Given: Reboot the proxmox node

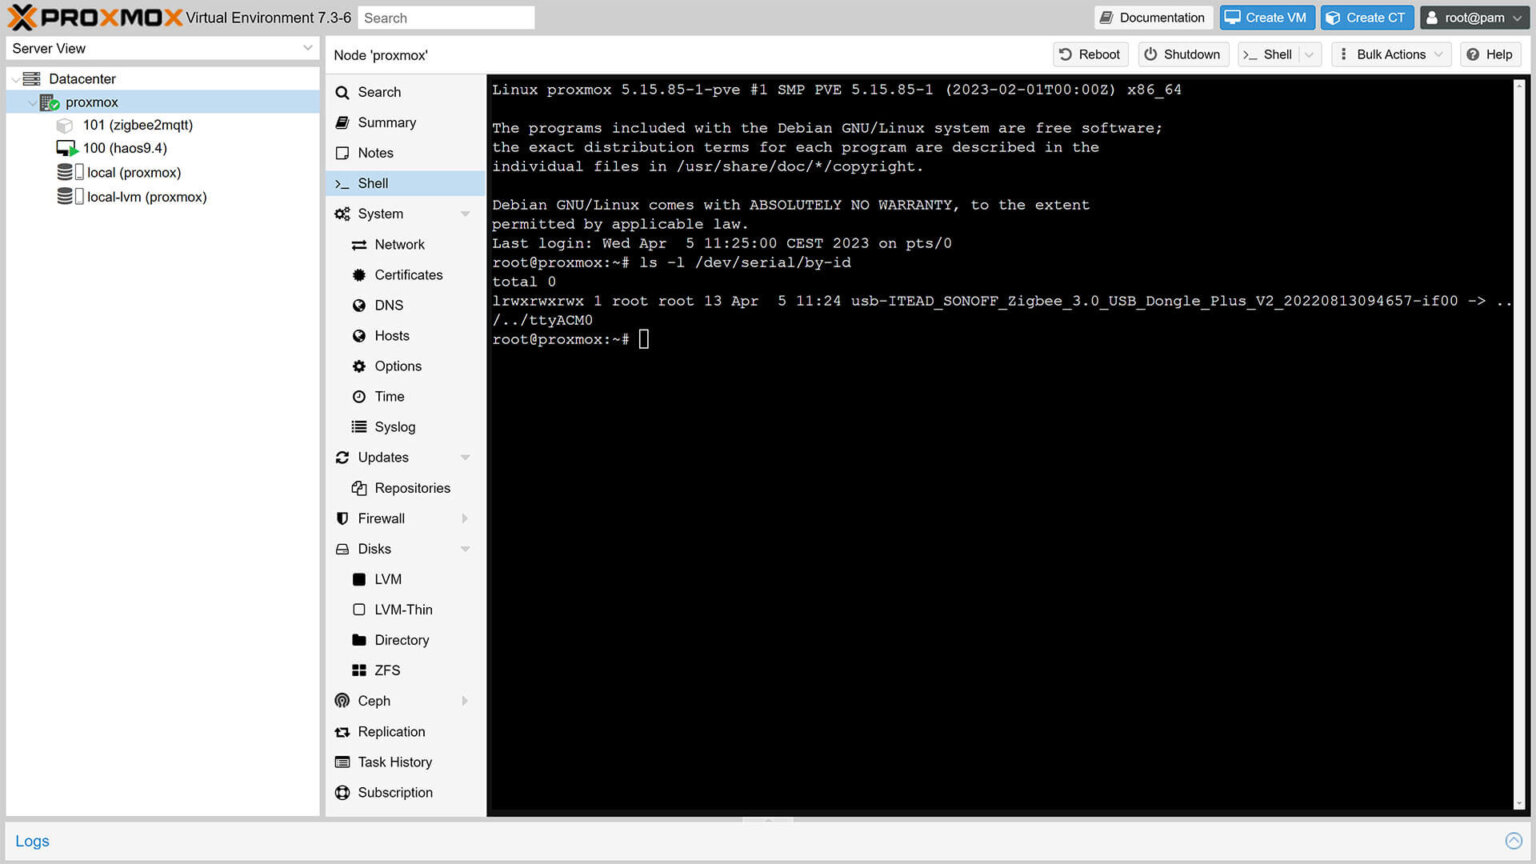Looking at the screenshot, I should point(1089,54).
